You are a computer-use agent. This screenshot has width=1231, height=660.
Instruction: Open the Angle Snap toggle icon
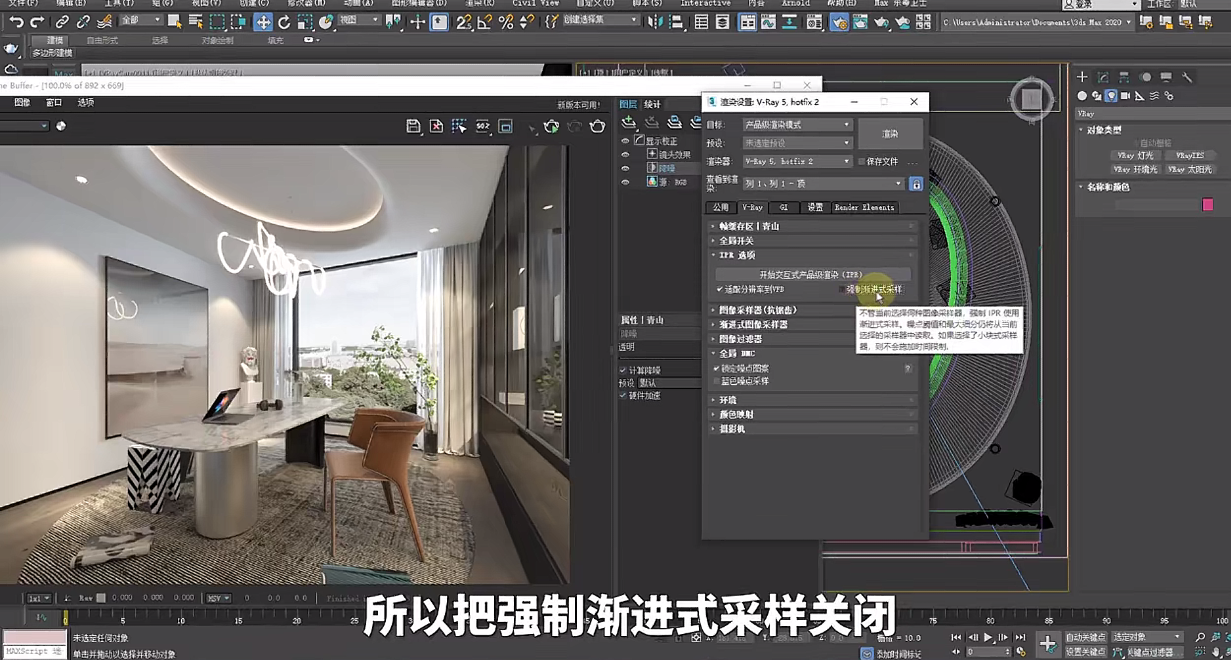point(486,22)
